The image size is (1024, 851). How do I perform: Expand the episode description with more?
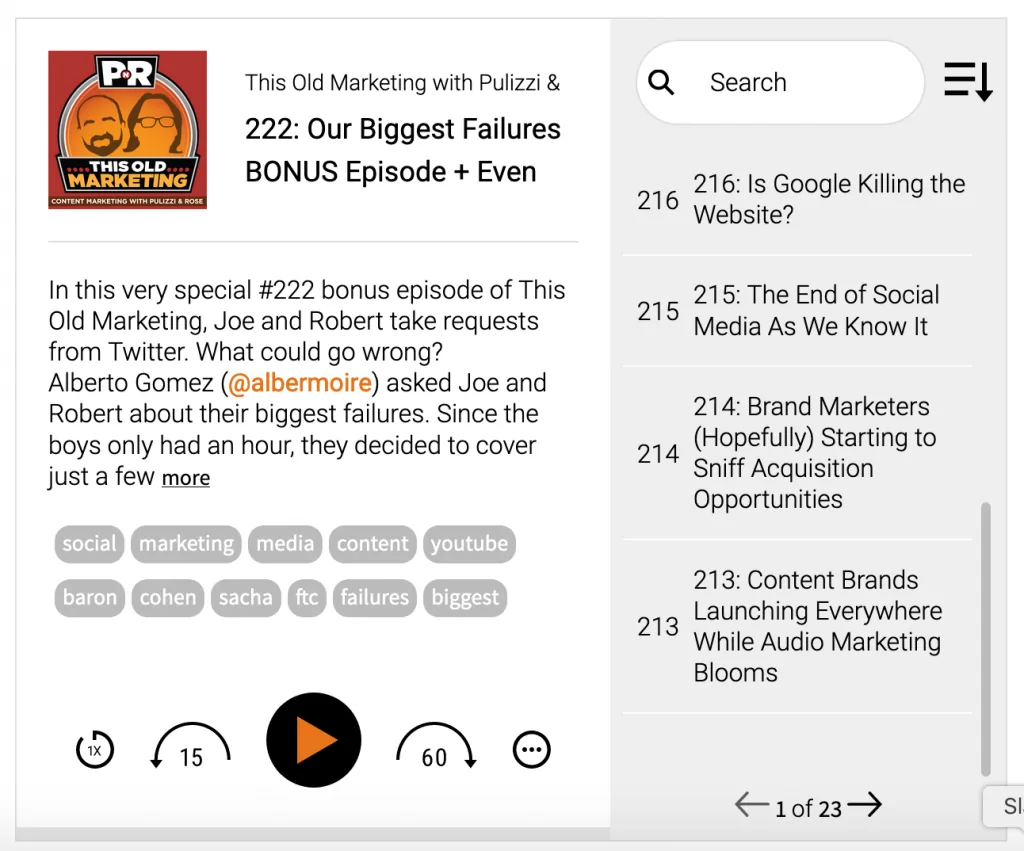(186, 478)
